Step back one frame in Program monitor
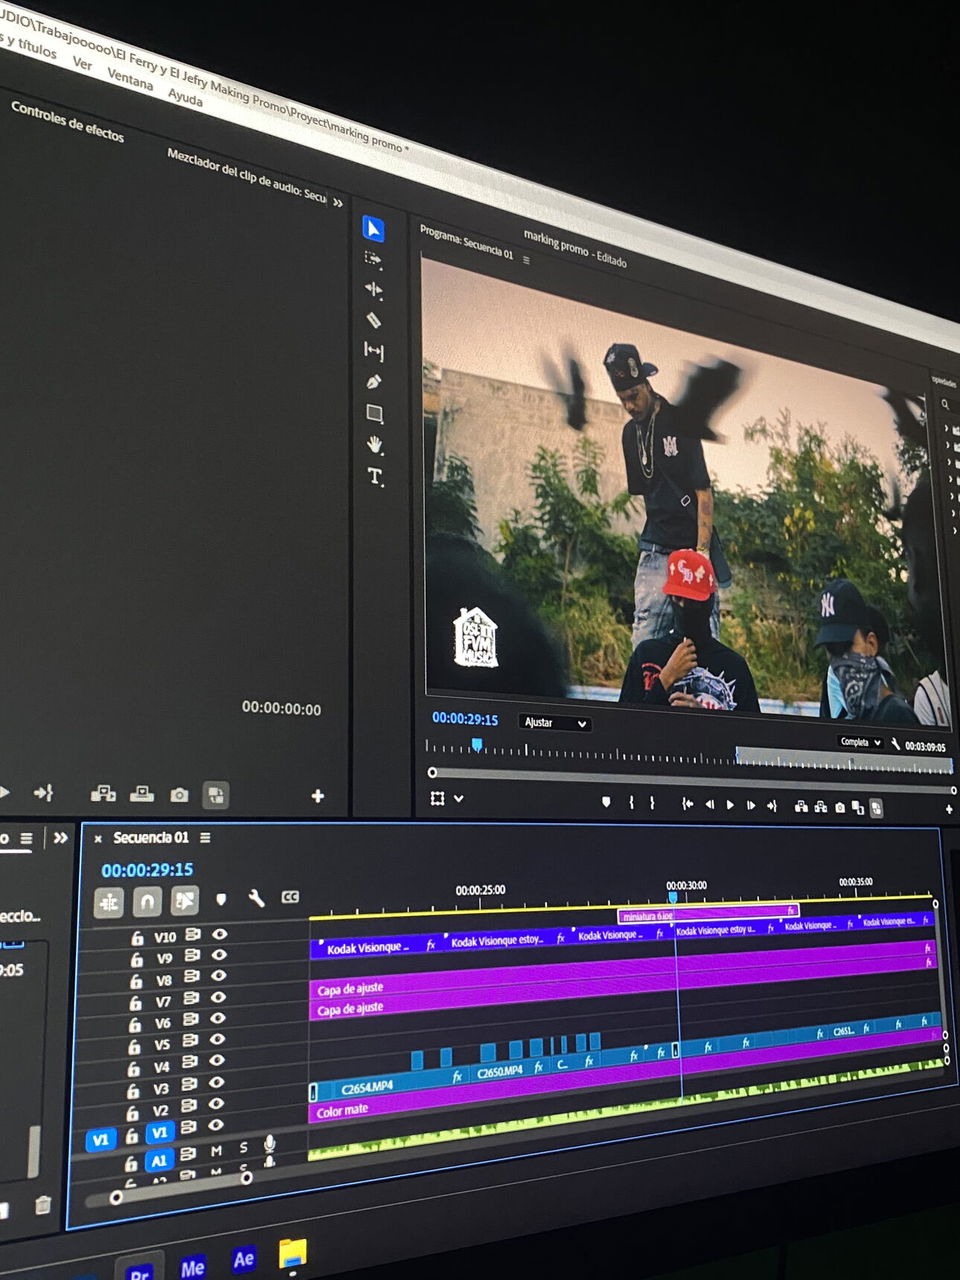This screenshot has width=960, height=1280. pos(709,803)
